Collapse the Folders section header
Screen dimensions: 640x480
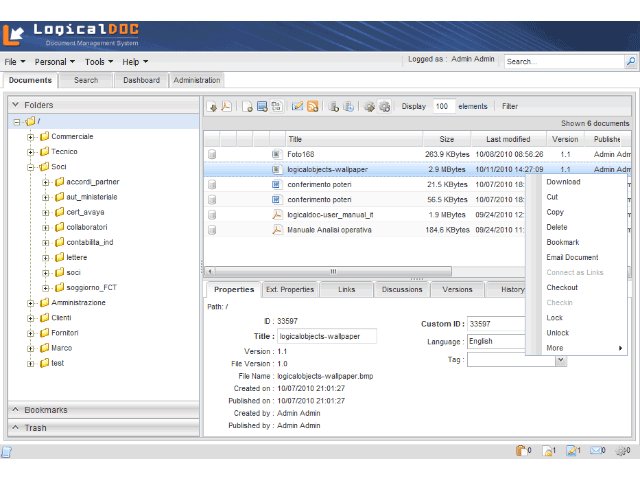[x=103, y=105]
